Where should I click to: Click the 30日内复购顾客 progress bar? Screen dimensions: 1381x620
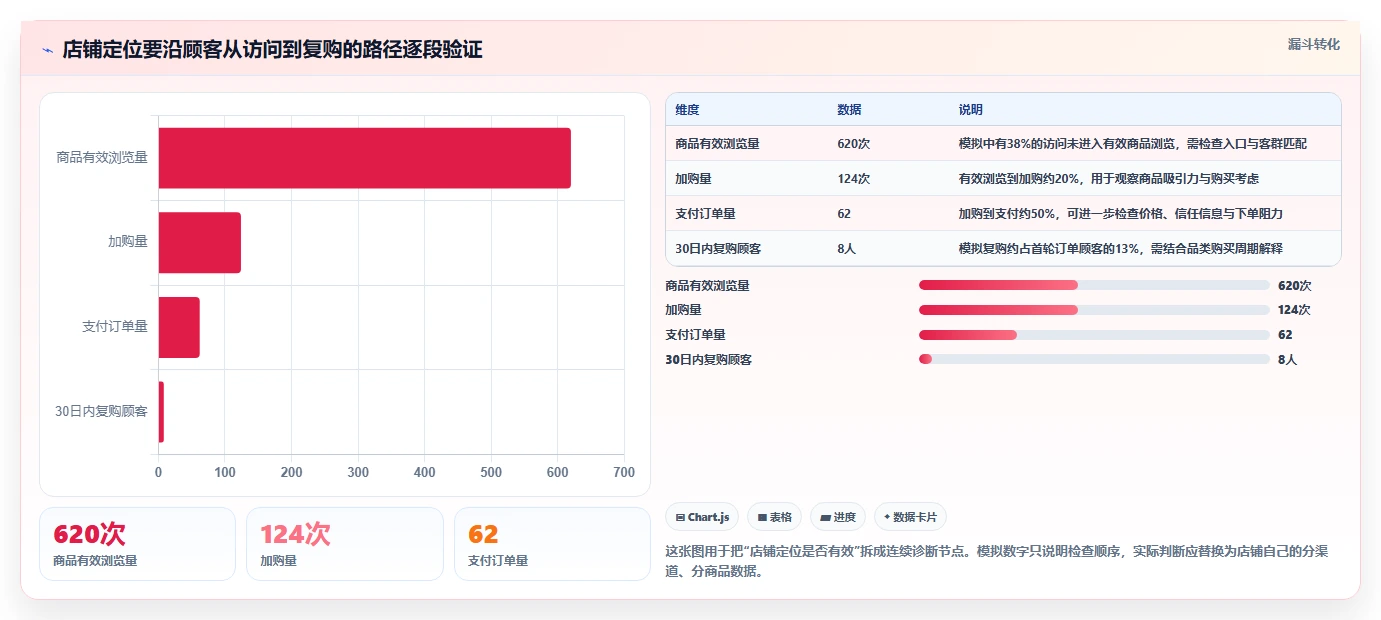point(1094,359)
